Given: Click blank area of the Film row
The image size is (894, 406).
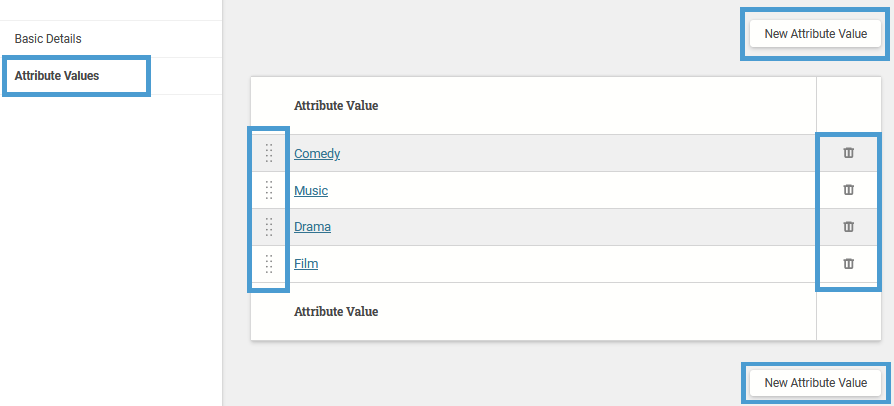Looking at the screenshot, I should [564, 264].
